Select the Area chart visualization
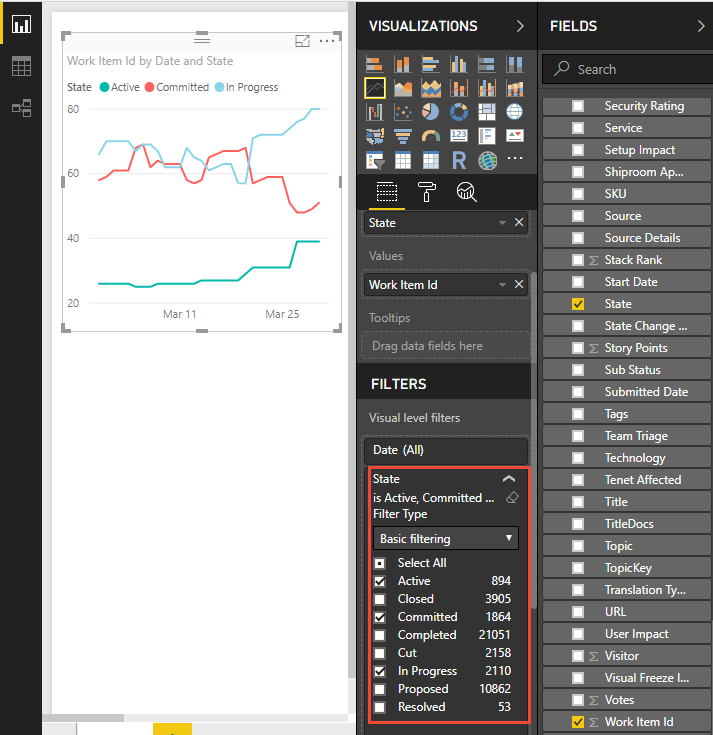713x735 pixels. [403, 88]
